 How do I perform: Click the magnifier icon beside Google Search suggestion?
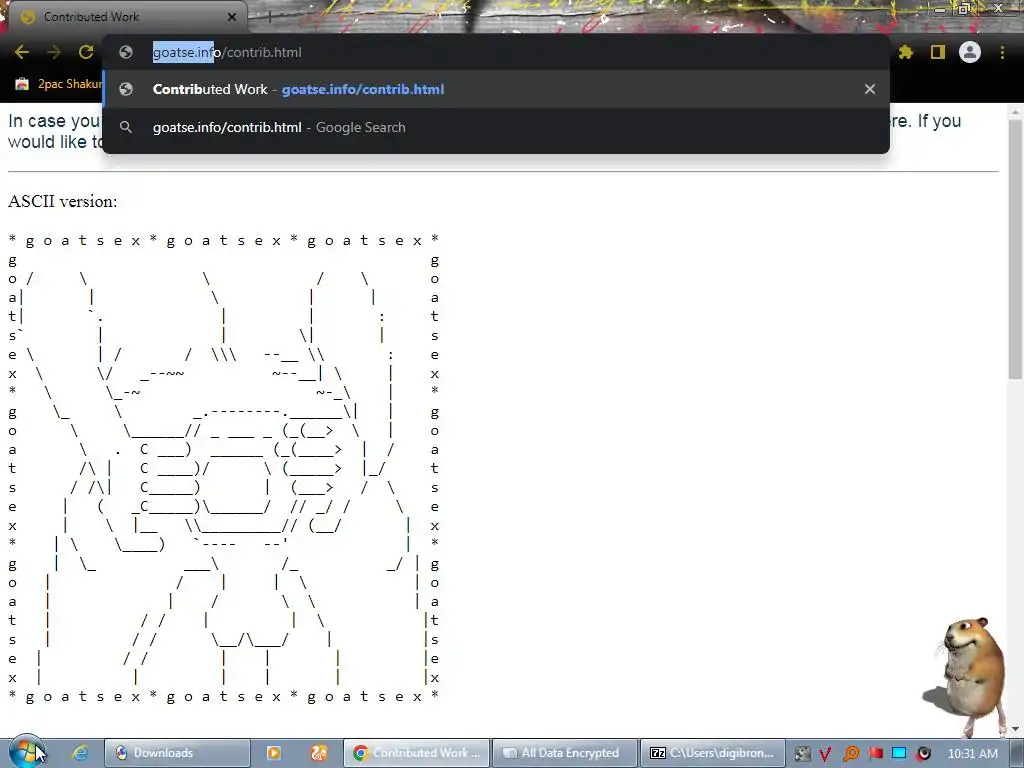(x=126, y=127)
